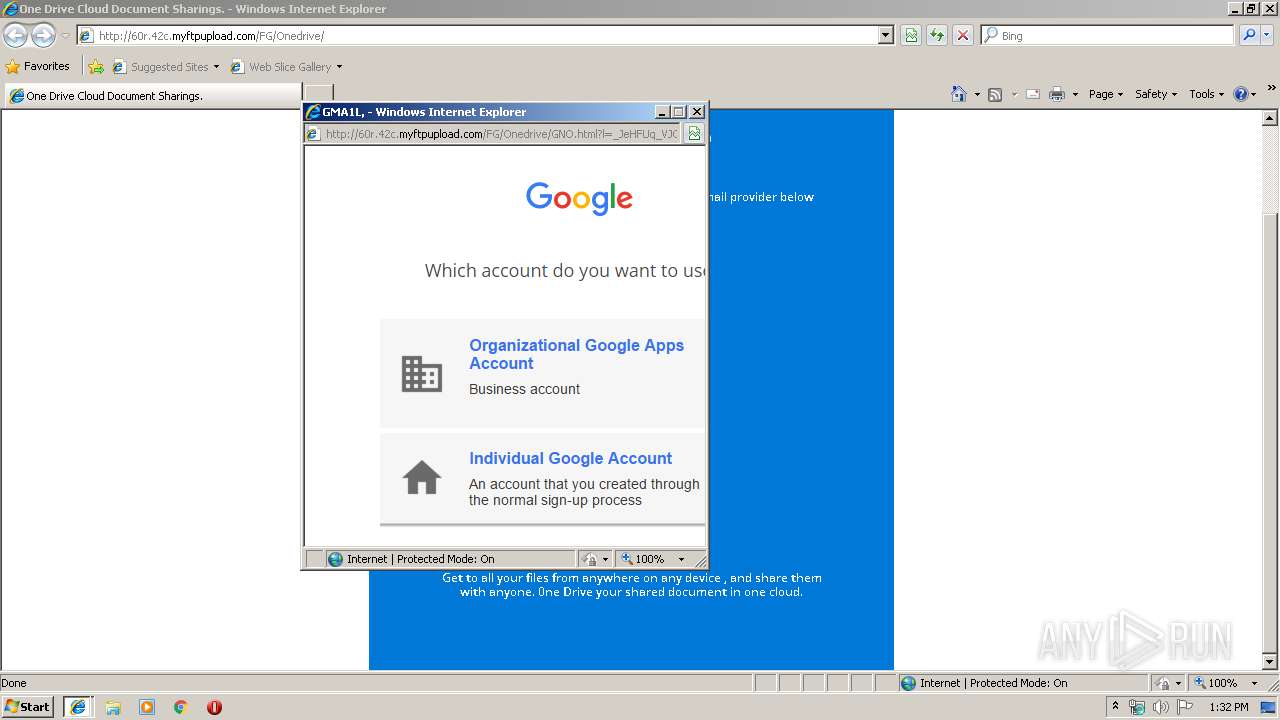Click the Add to Favorites Bar icon
The height and width of the screenshot is (720, 1280).
(95, 67)
